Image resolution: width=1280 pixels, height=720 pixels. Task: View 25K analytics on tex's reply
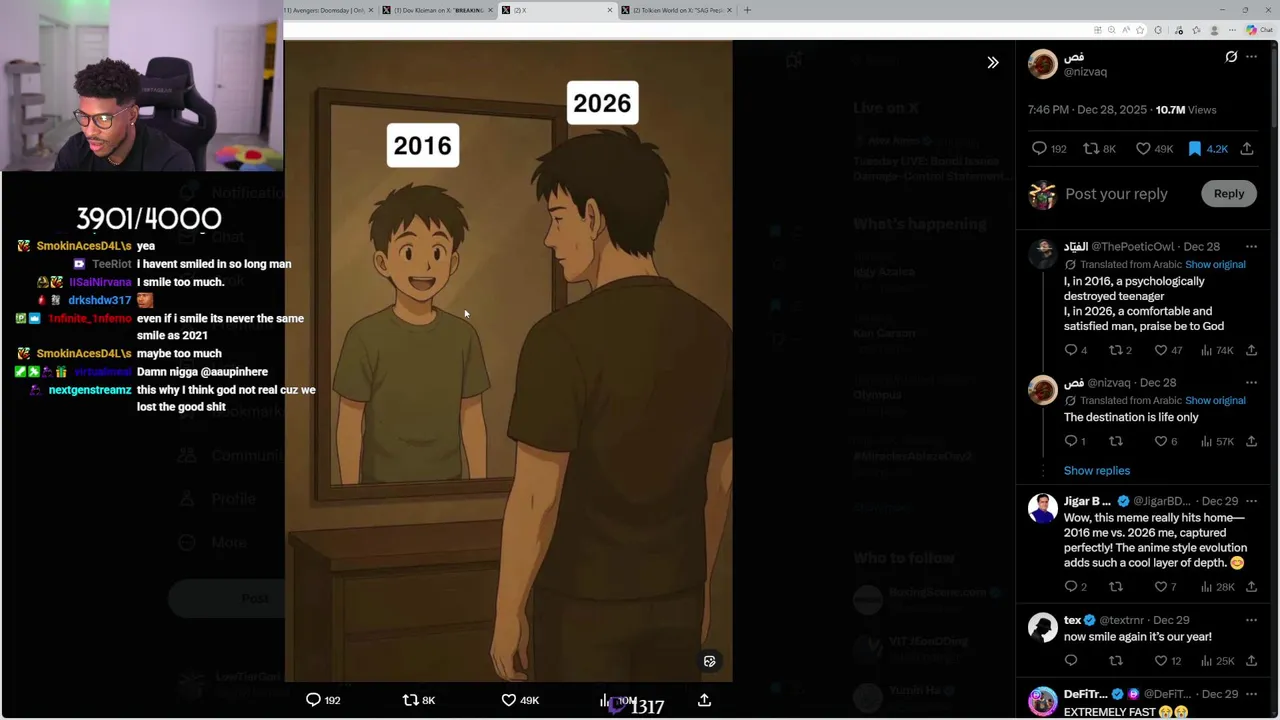point(1216,661)
